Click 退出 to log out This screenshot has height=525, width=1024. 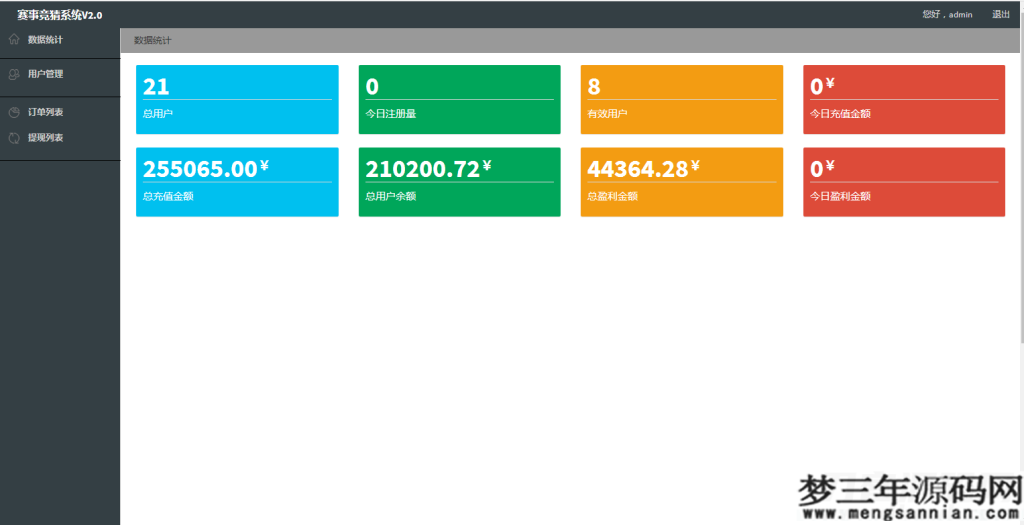click(1000, 15)
